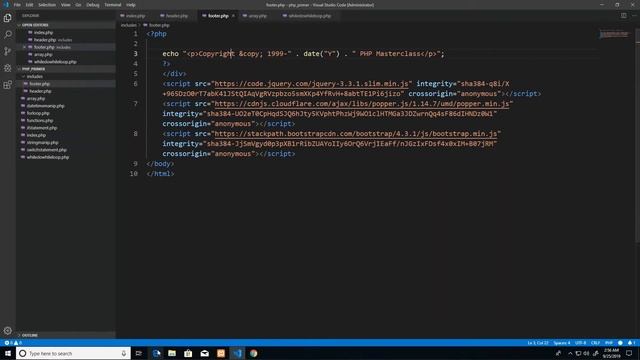Select header.php under includes folder
Screen dimensions: 640x360
click(x=67, y=91)
